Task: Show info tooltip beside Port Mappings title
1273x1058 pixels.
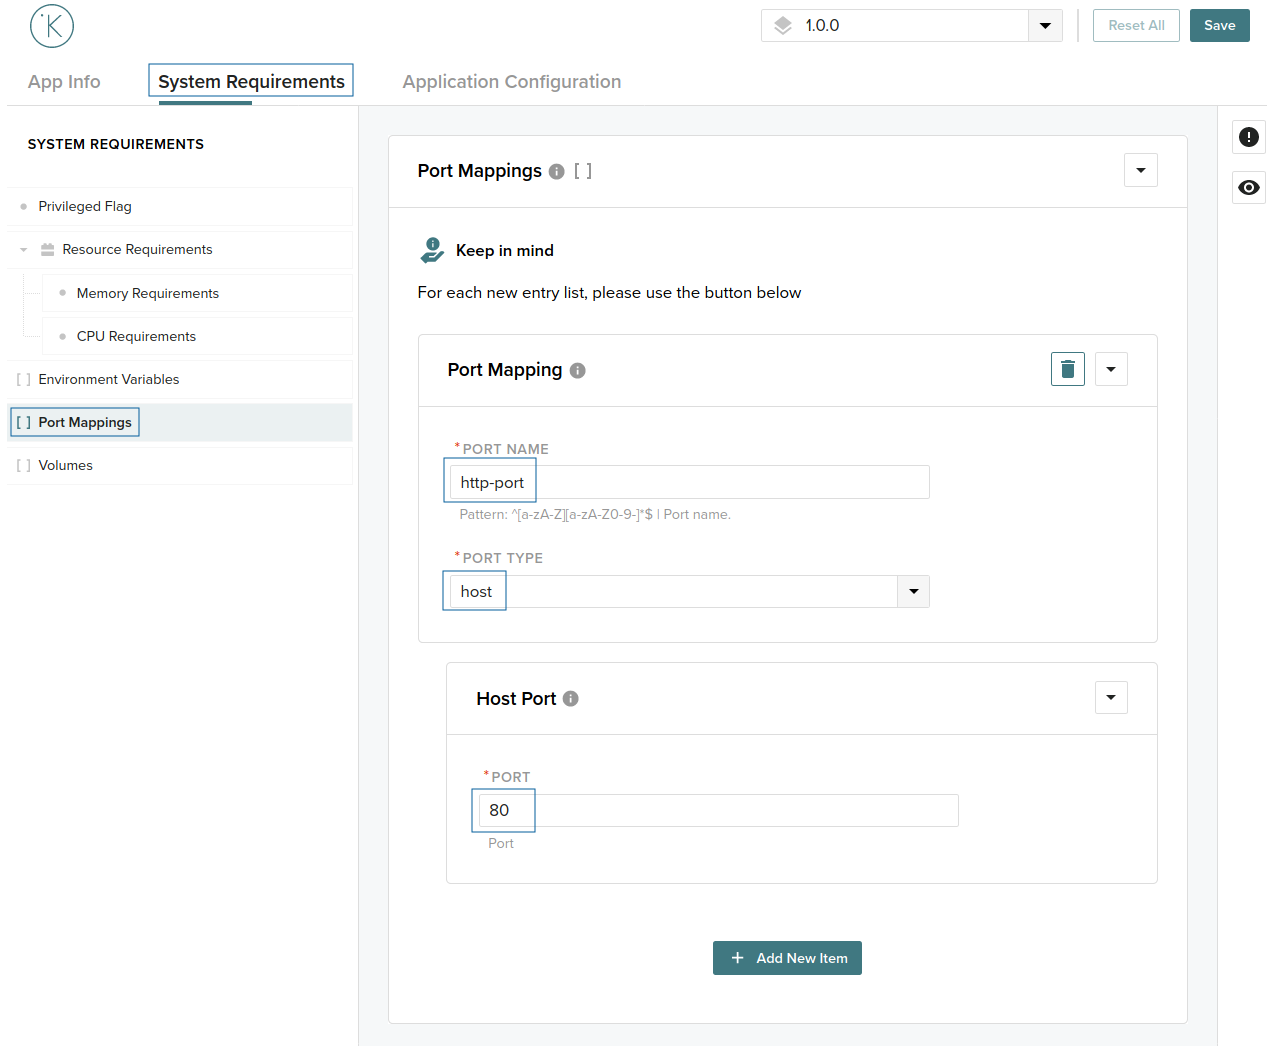Action: tap(557, 172)
